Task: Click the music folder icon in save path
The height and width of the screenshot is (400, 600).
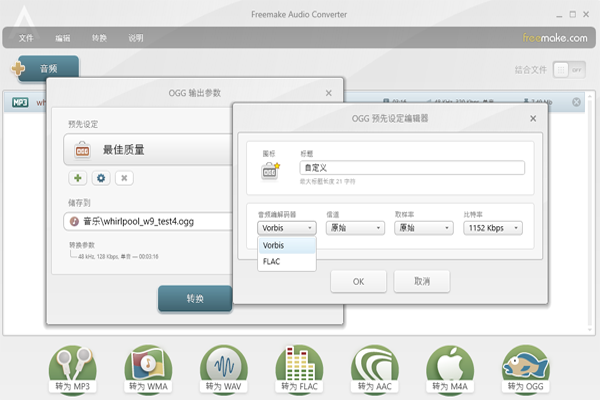Action: 74,221
